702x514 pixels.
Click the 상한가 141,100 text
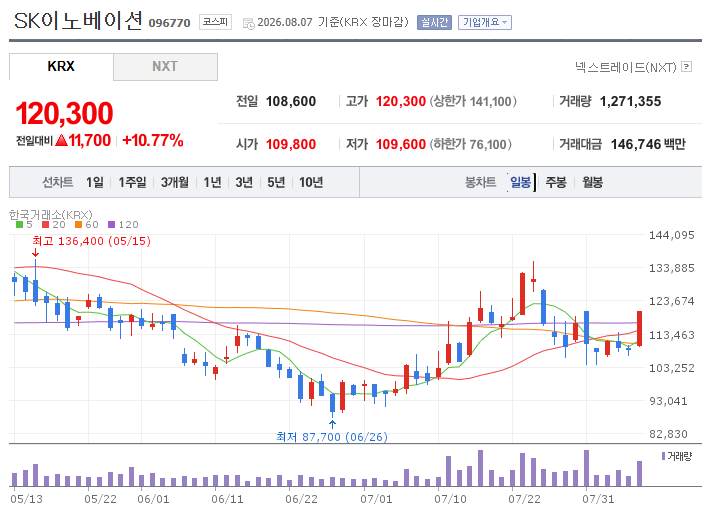[473, 102]
